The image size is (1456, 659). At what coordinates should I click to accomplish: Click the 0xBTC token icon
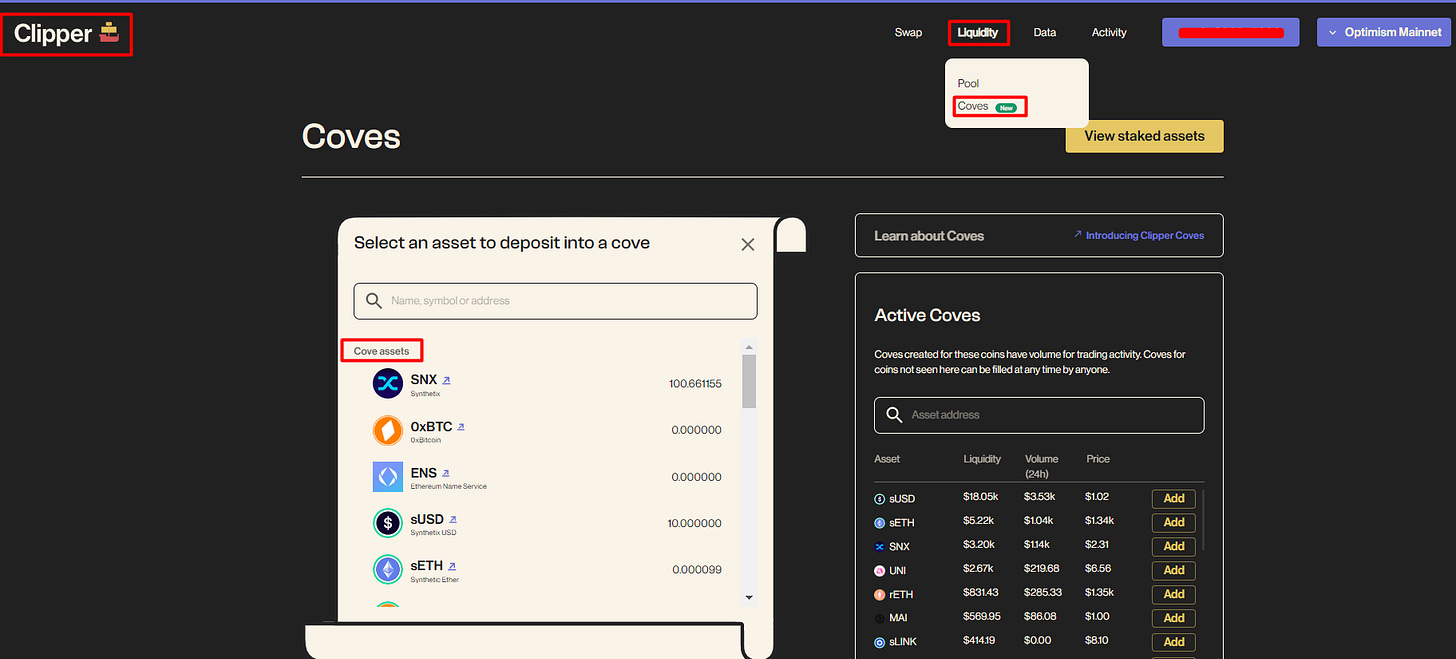388,430
